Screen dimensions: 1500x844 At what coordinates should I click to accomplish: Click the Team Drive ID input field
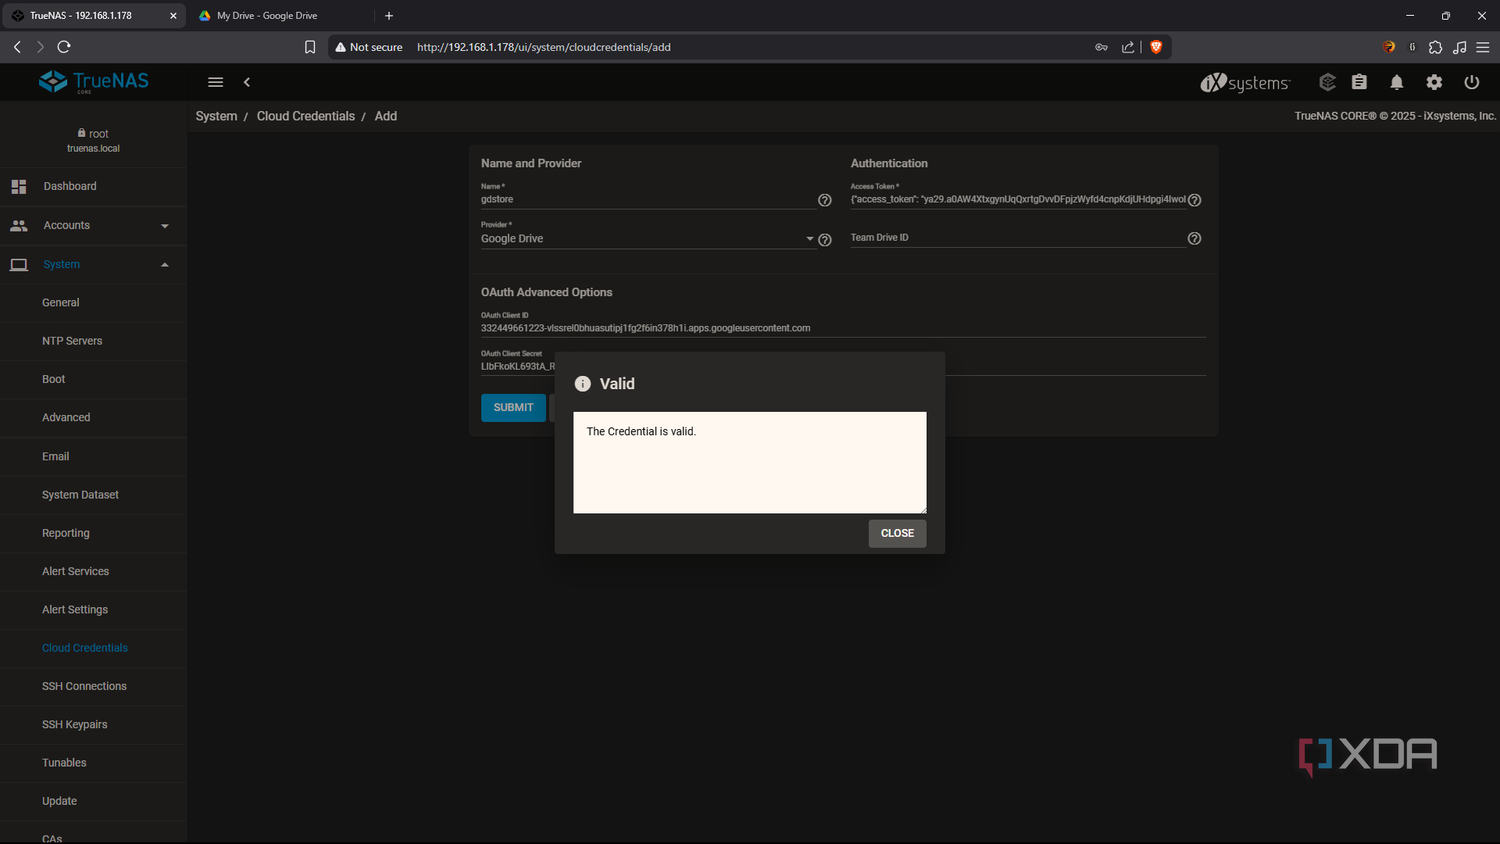pyautogui.click(x=1018, y=238)
